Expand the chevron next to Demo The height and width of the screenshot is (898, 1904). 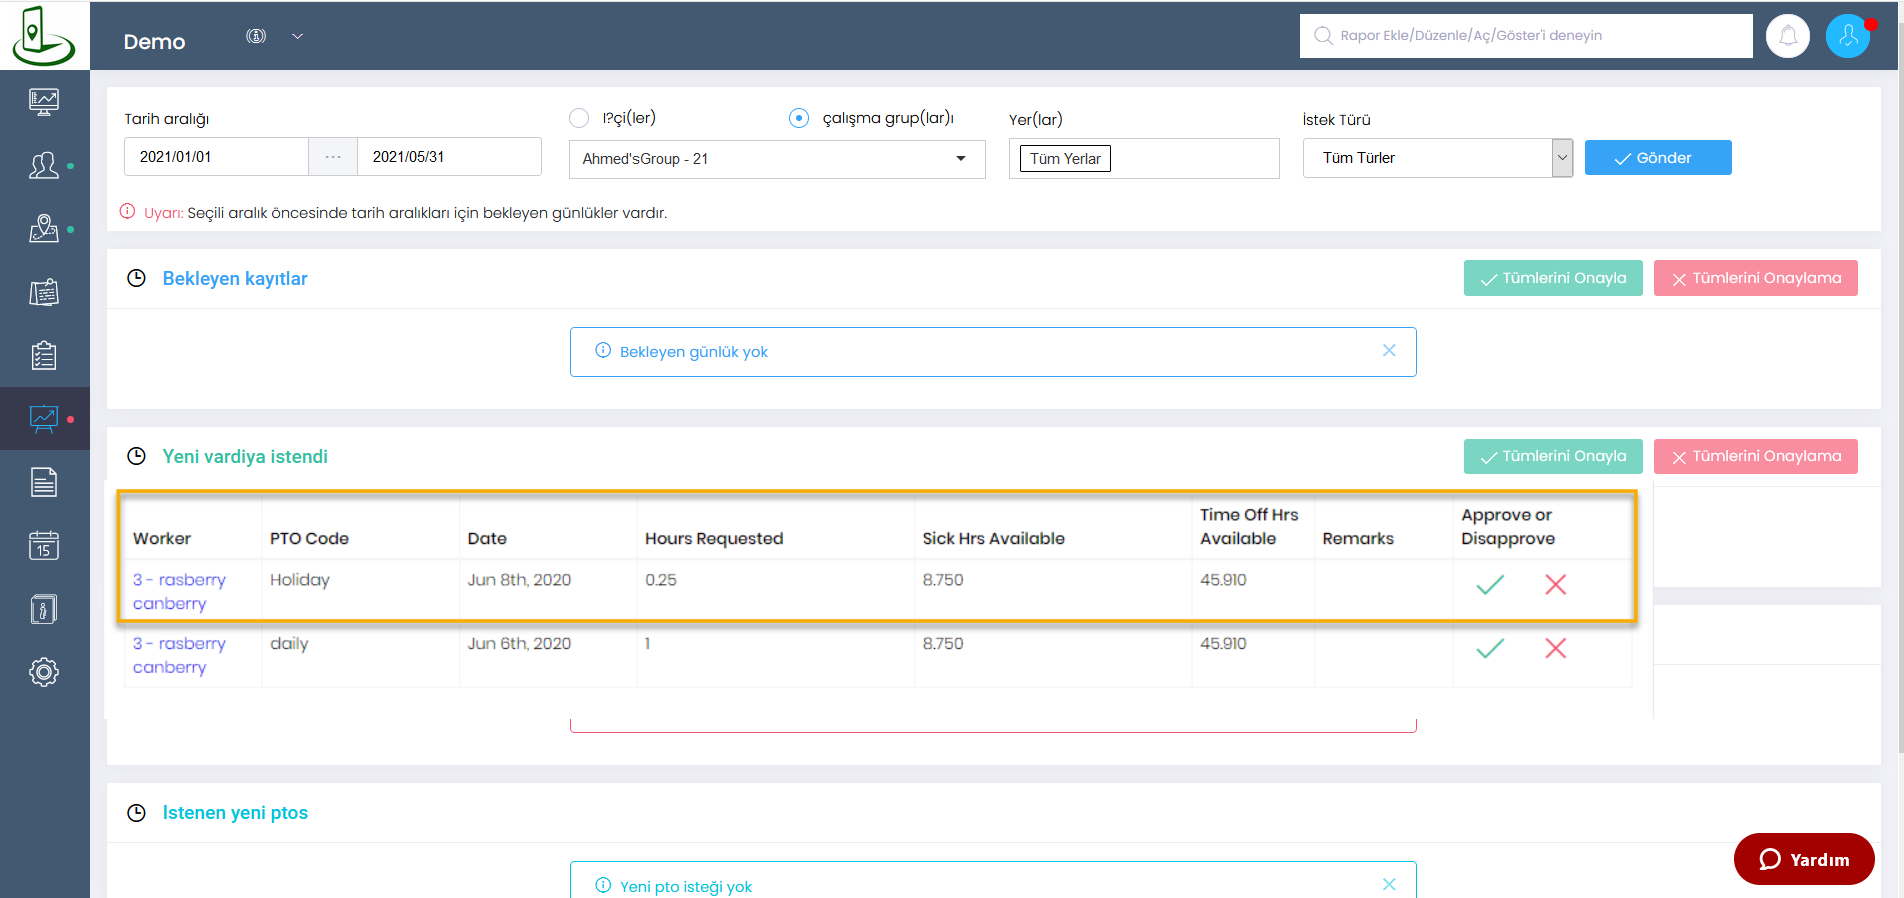(x=297, y=37)
